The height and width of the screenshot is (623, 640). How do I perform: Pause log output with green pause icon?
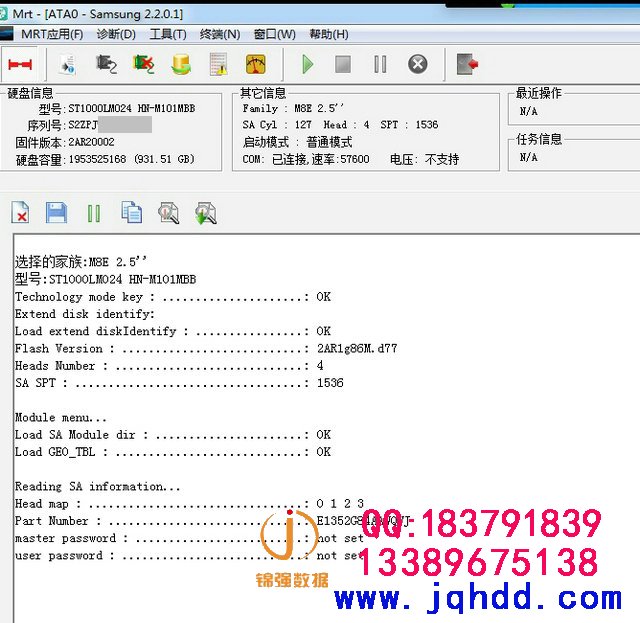coord(94,214)
